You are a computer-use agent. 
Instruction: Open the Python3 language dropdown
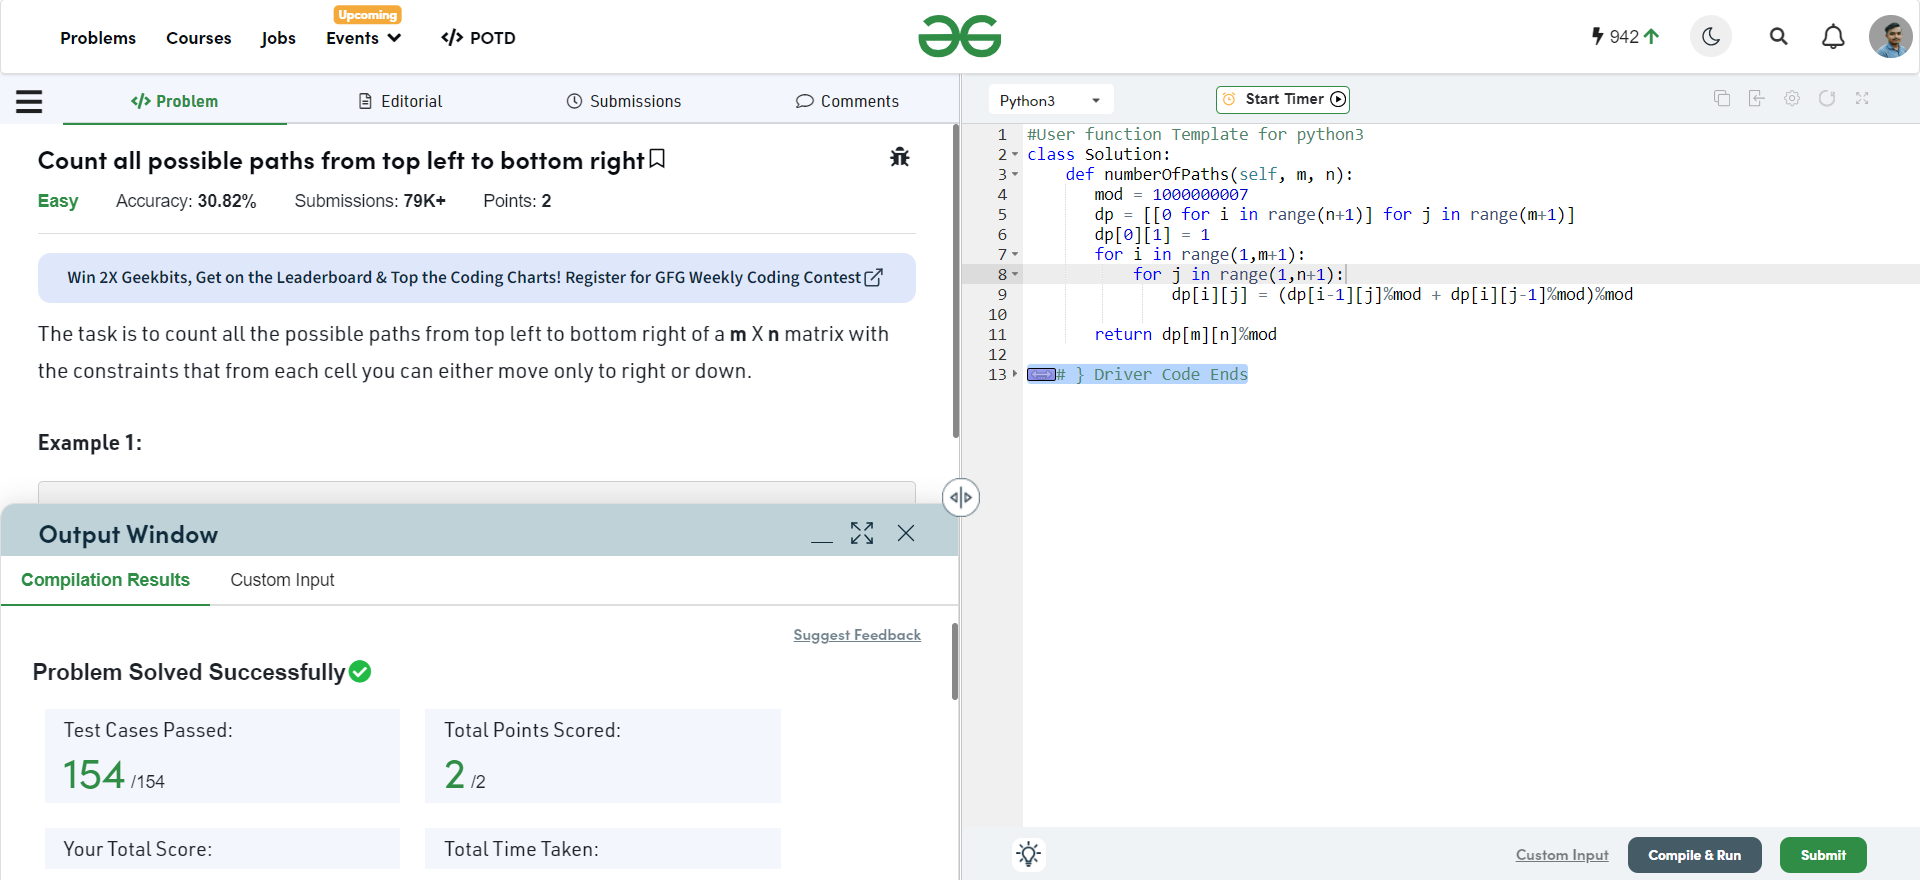(x=1050, y=100)
